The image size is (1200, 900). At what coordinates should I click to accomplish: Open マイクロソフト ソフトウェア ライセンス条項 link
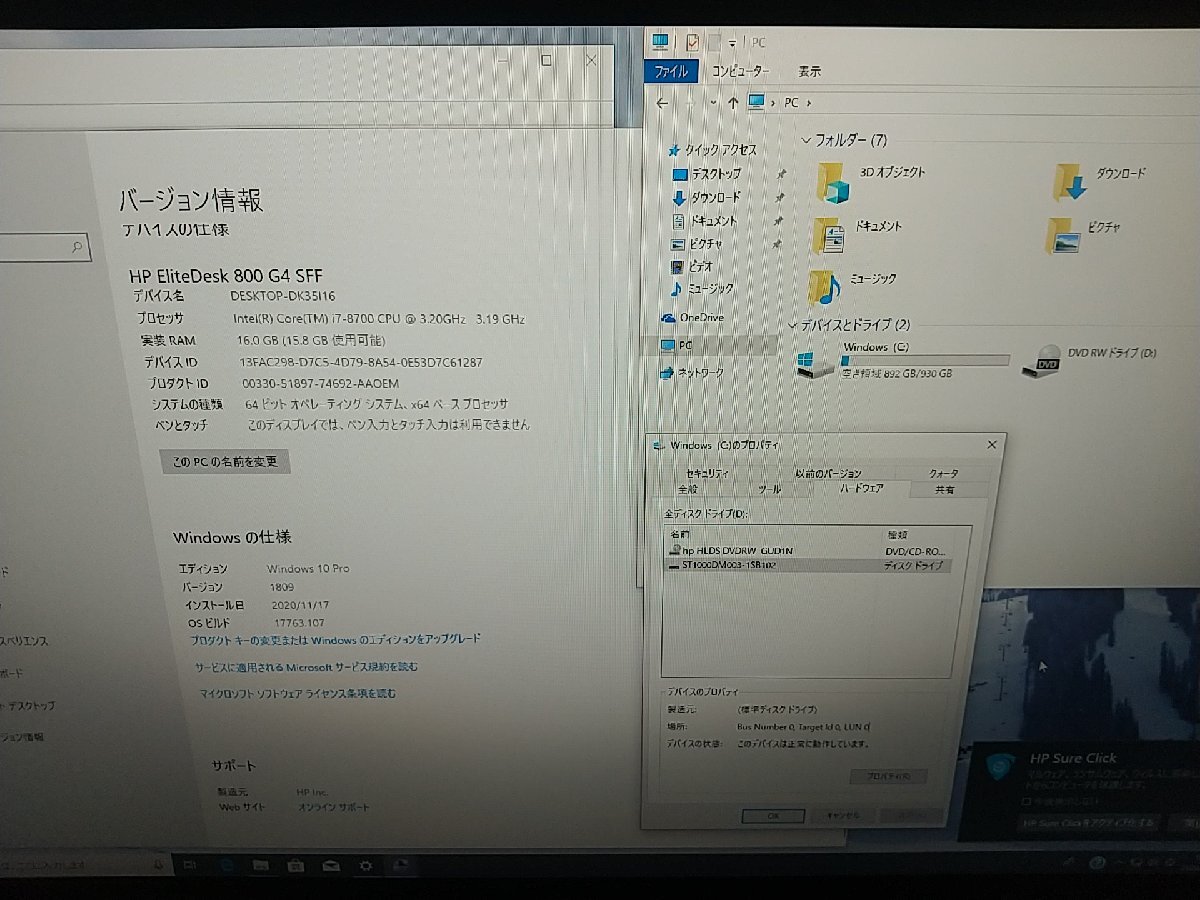pyautogui.click(x=298, y=693)
